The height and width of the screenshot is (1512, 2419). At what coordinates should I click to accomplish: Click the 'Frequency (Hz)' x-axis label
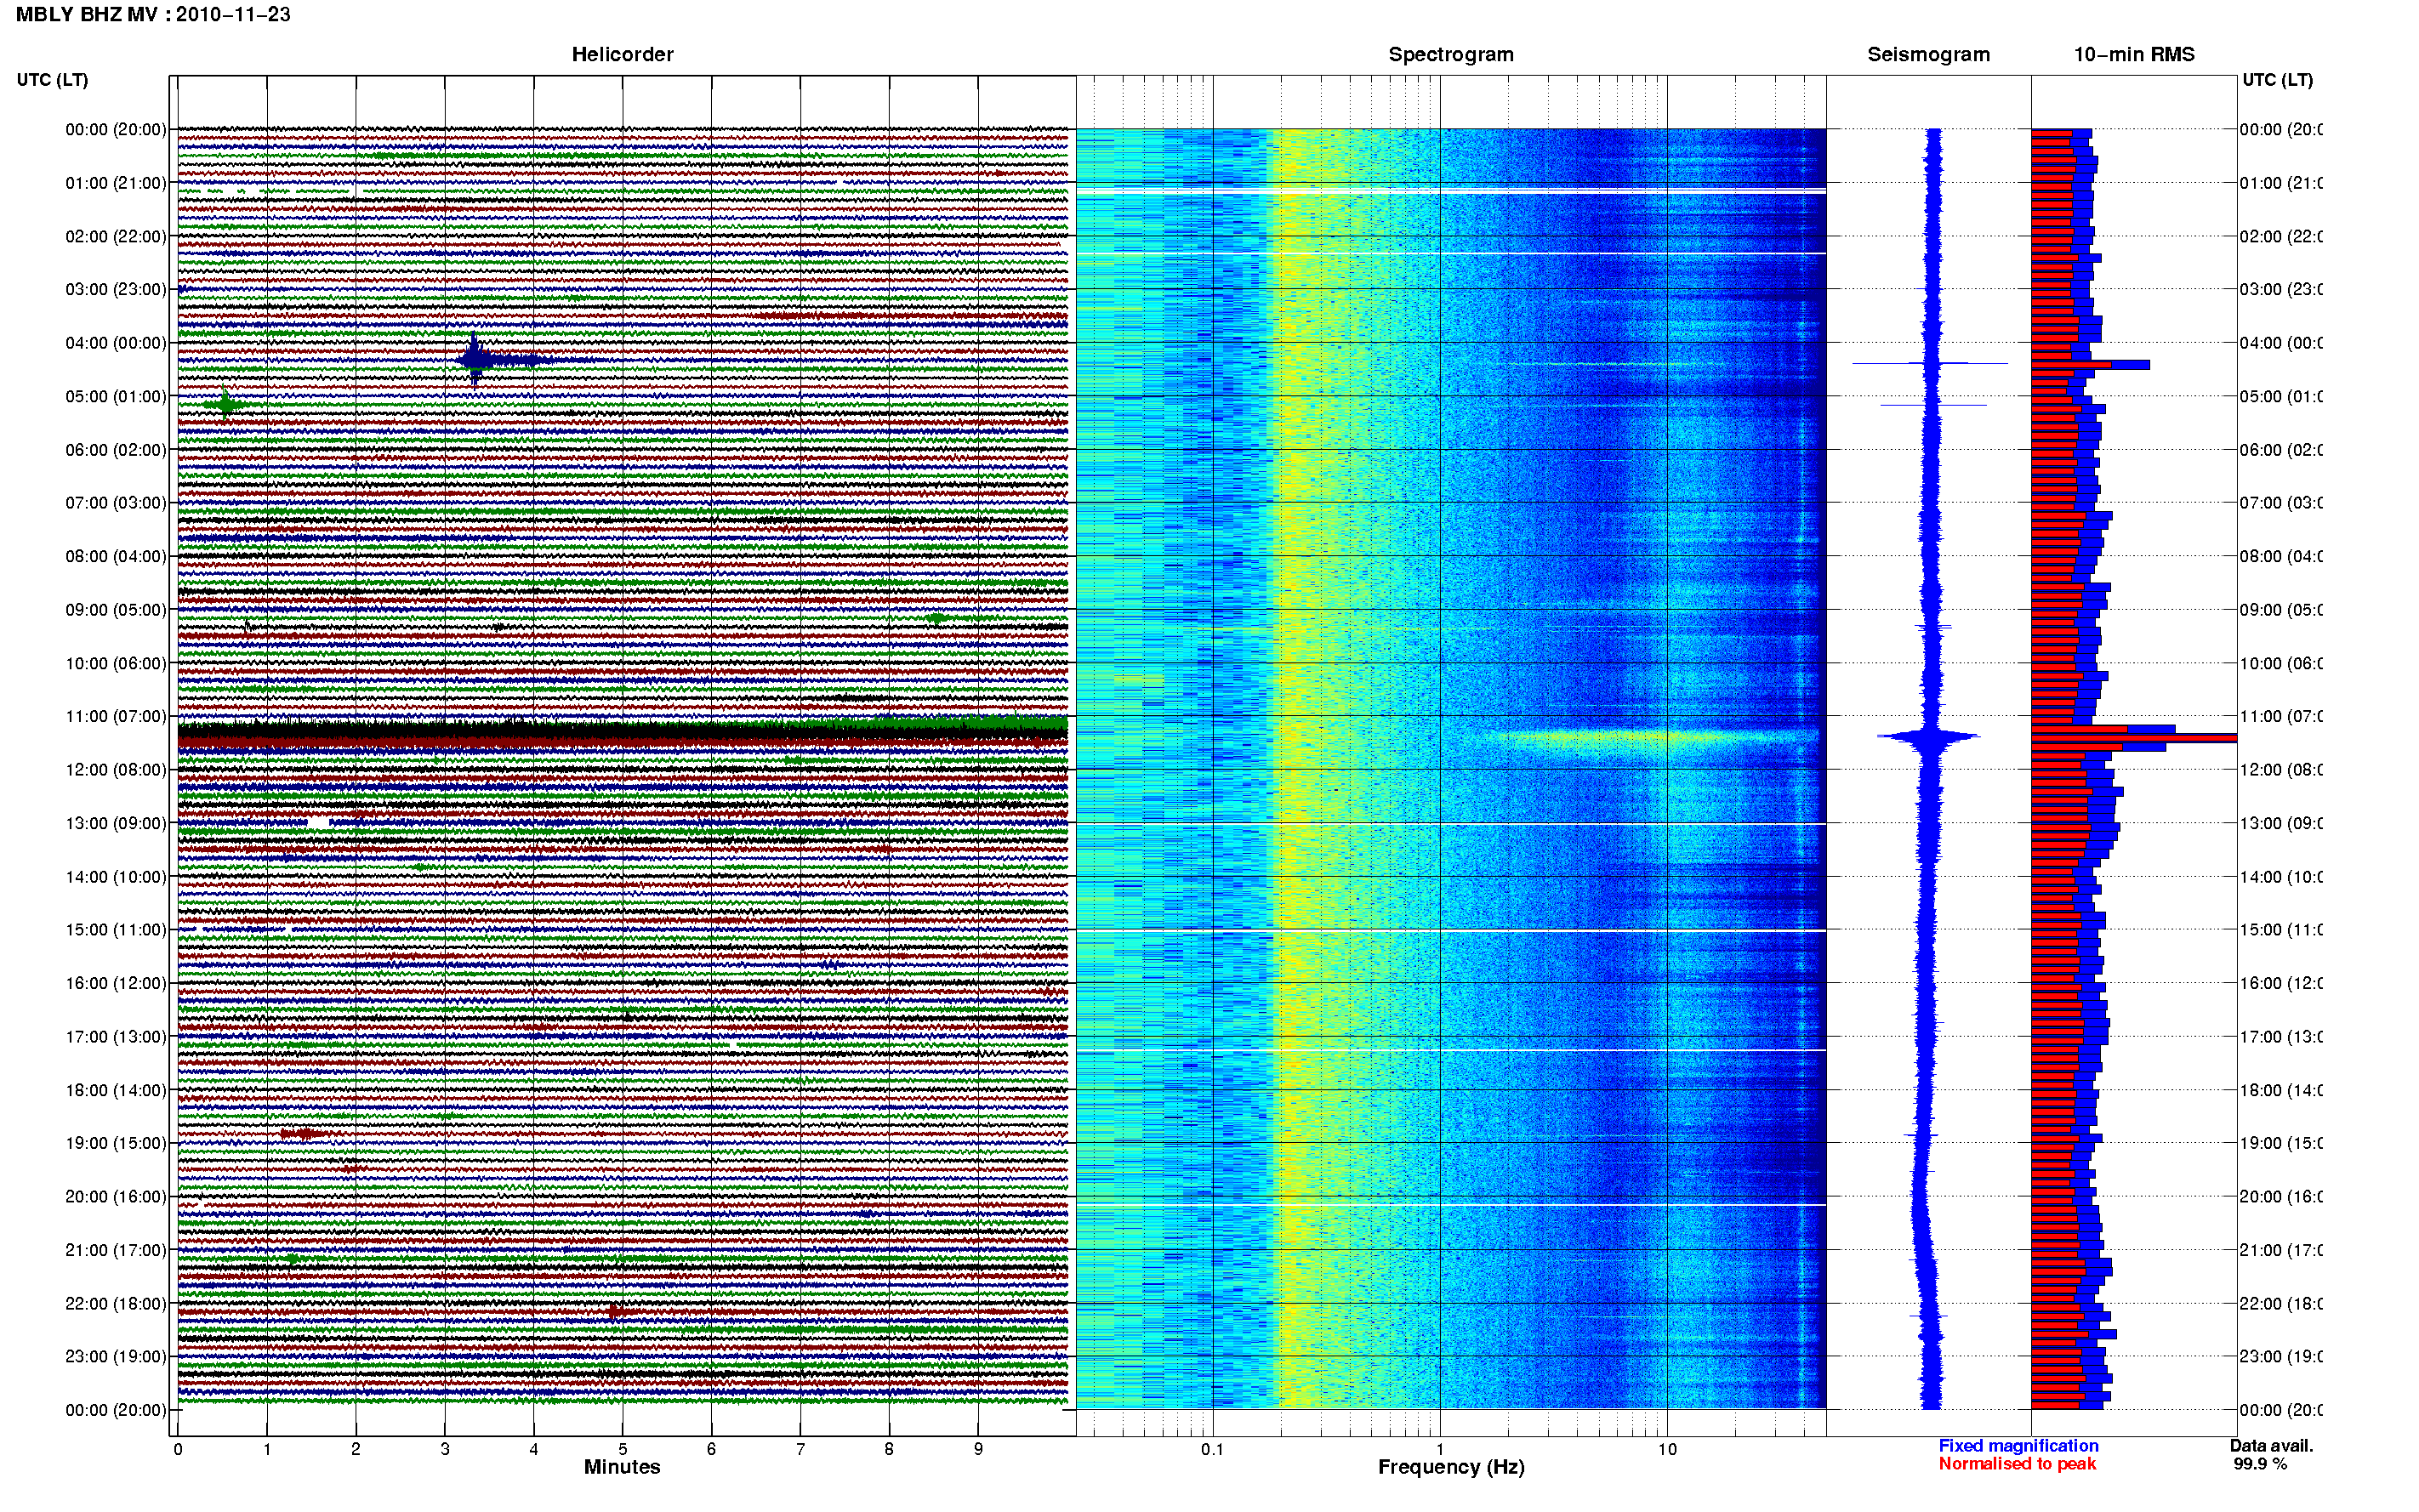(x=1451, y=1467)
